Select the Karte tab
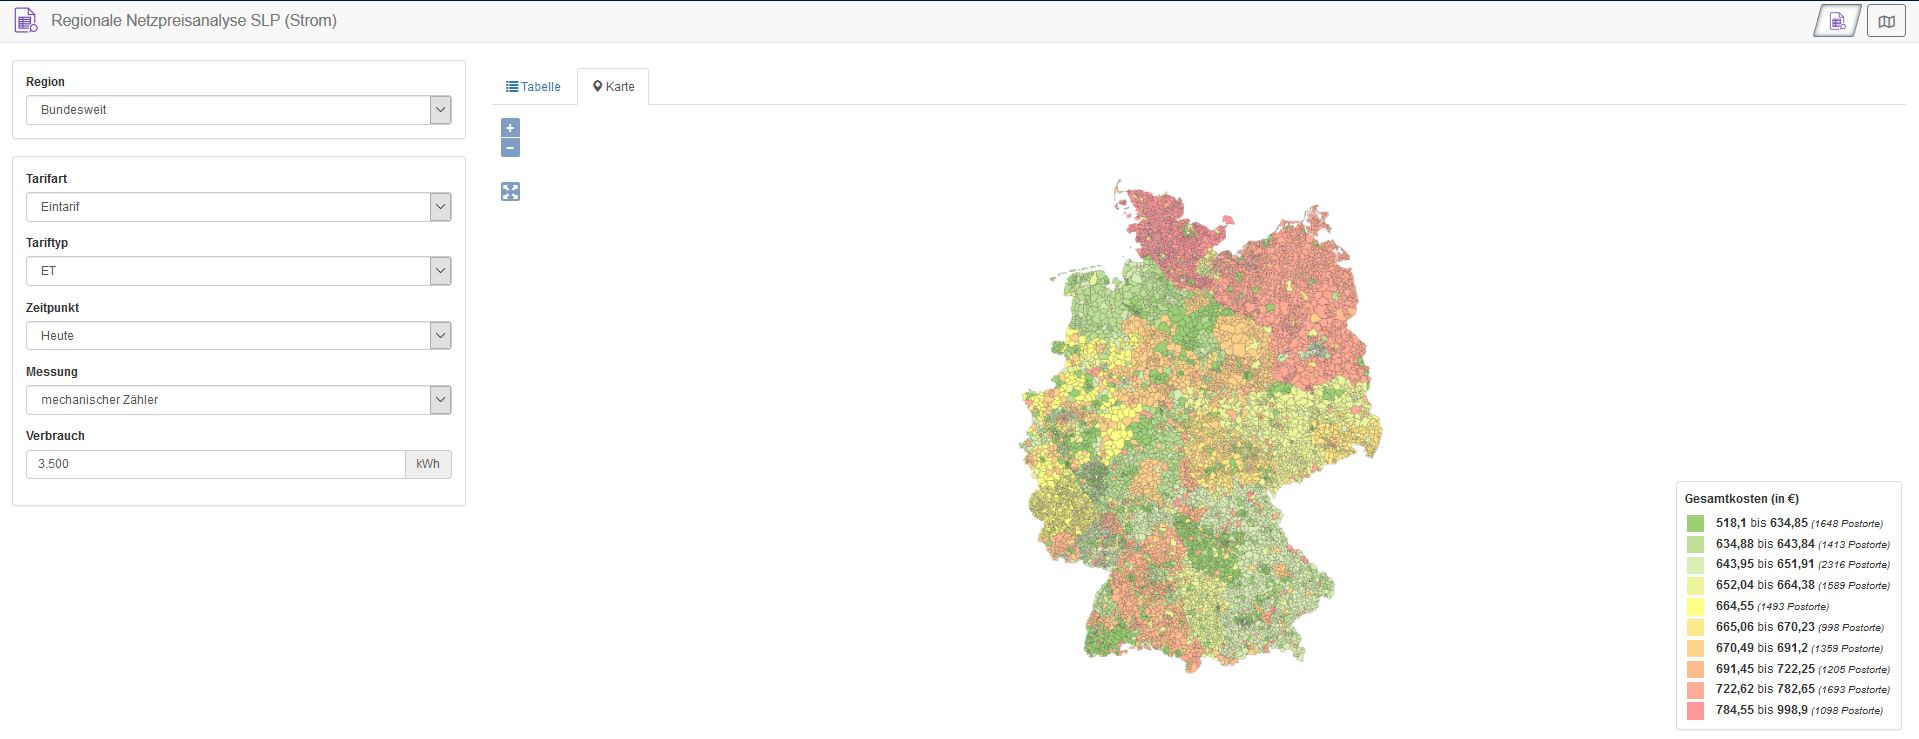The image size is (1919, 739). pyautogui.click(x=613, y=87)
